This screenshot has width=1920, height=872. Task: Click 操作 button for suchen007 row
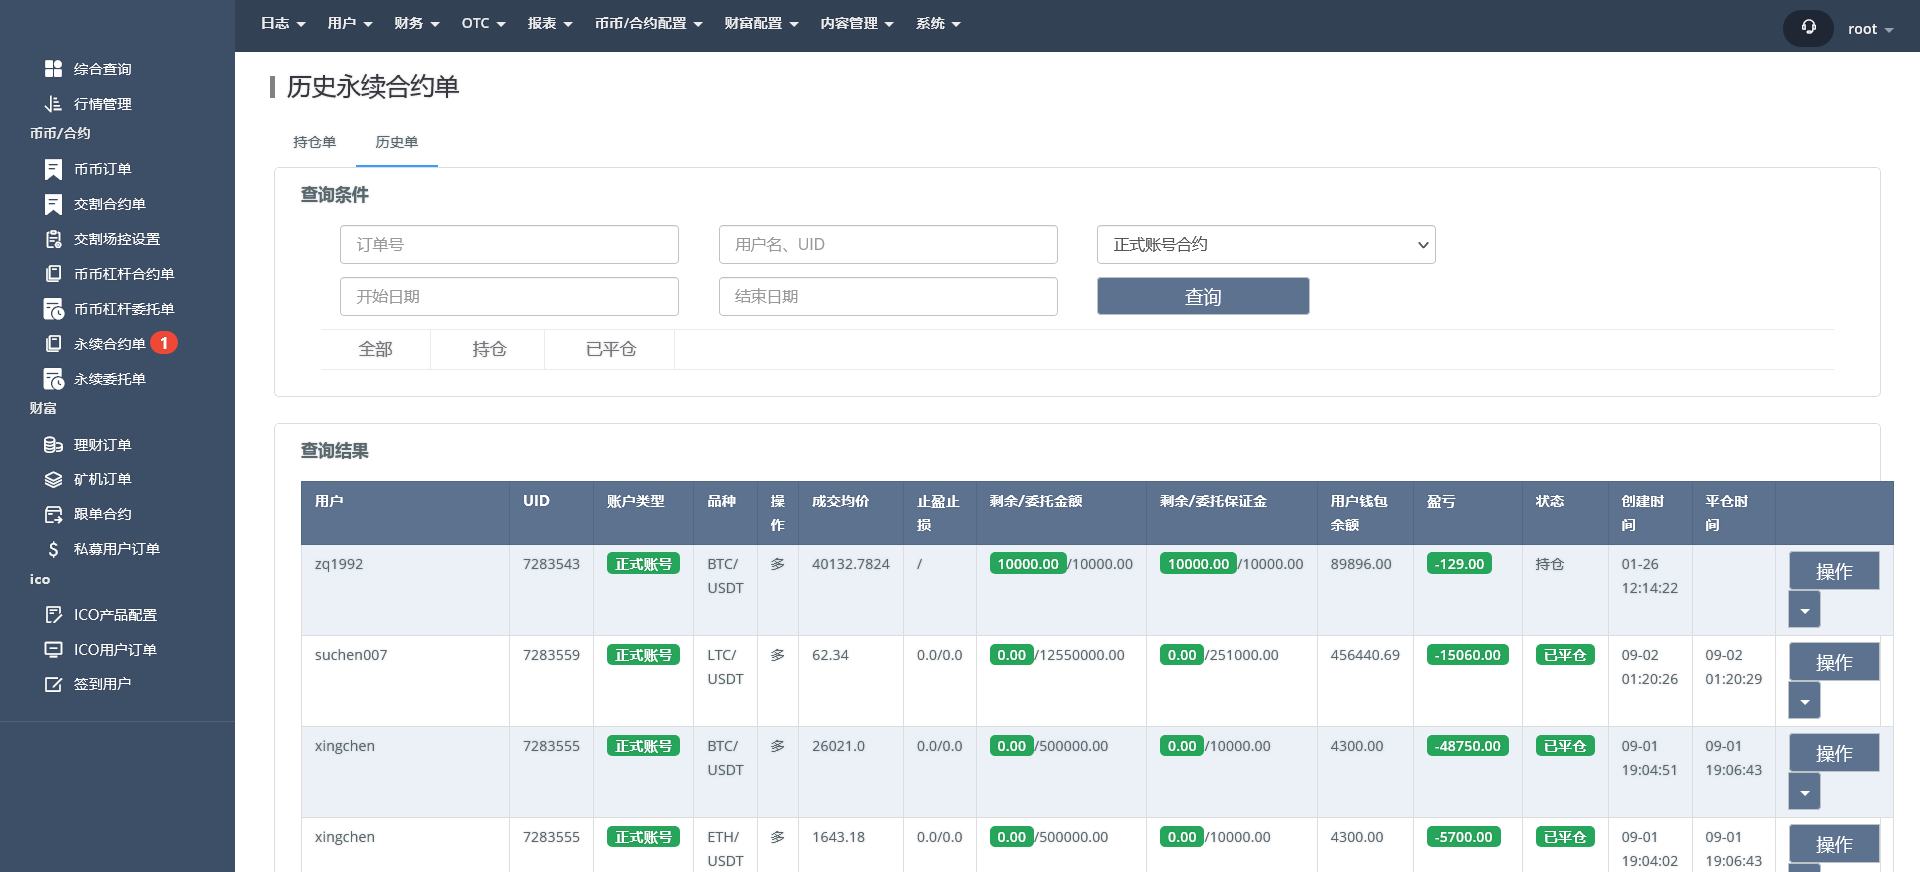pyautogui.click(x=1834, y=662)
